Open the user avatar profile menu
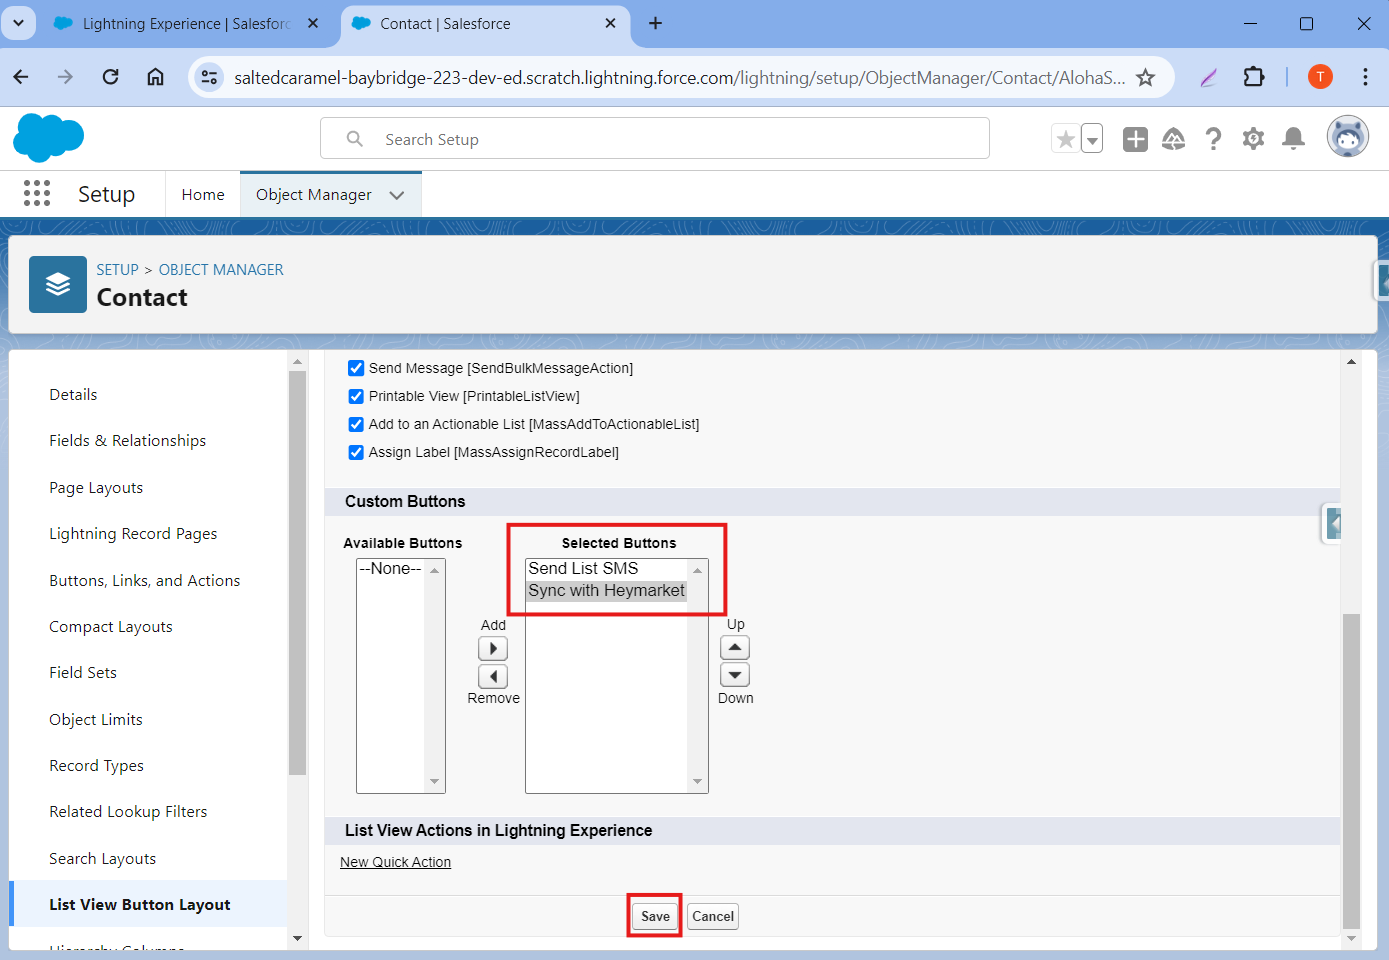Screen dimensions: 1389x960 tap(1347, 137)
